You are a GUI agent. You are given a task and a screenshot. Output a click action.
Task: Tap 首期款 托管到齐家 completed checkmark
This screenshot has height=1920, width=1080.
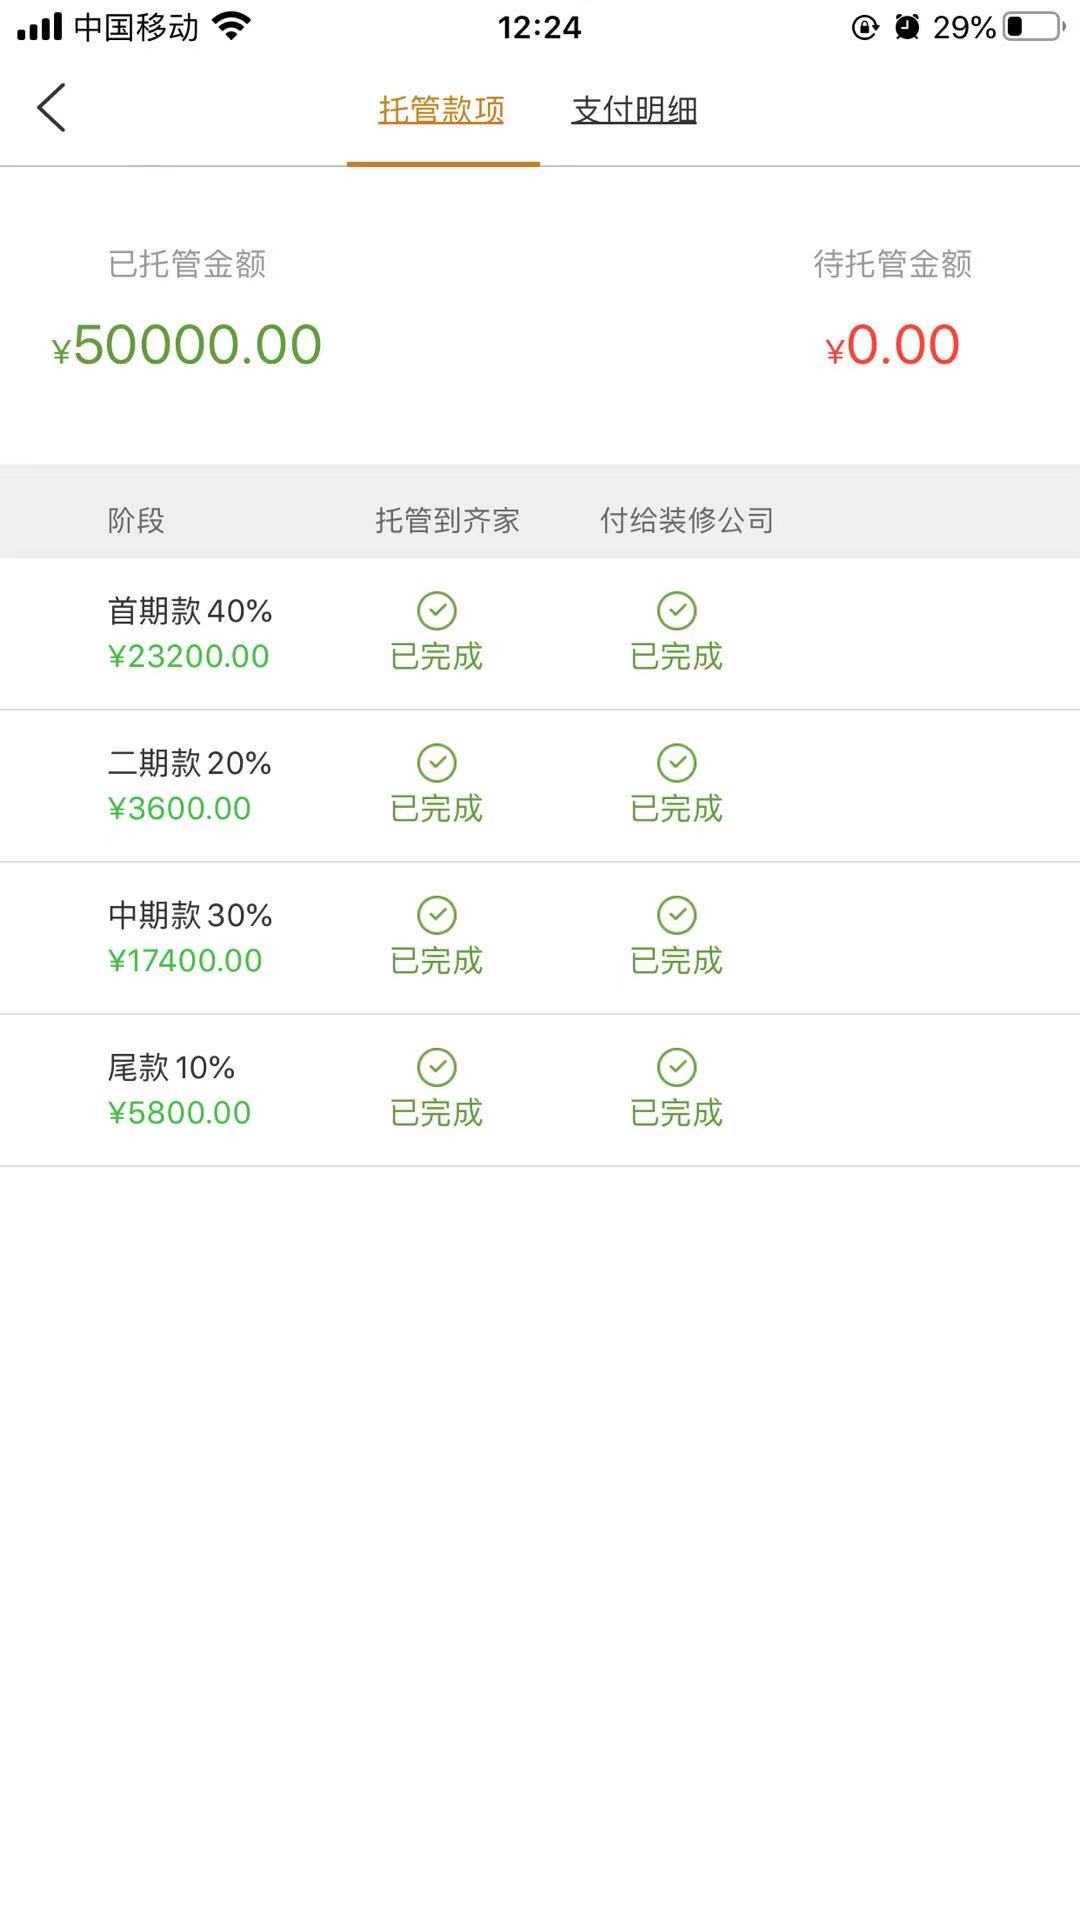[x=437, y=611]
